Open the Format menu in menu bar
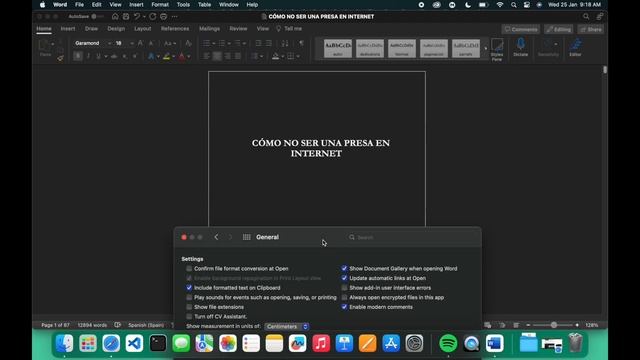The width and height of the screenshot is (640, 360). coord(160,5)
